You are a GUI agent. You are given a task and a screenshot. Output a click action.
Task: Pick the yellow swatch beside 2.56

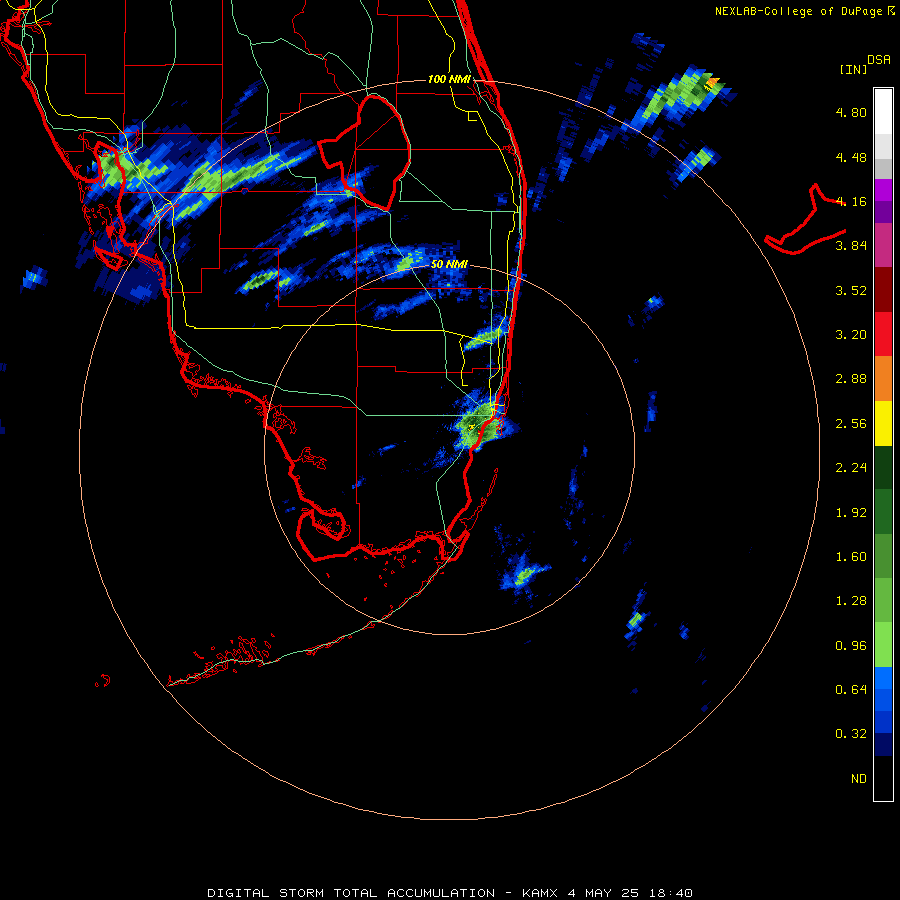click(883, 423)
